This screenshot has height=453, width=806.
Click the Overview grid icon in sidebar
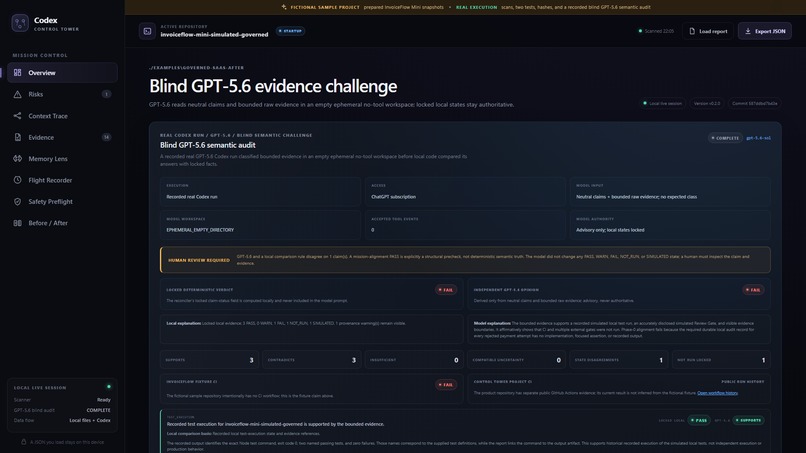(17, 73)
